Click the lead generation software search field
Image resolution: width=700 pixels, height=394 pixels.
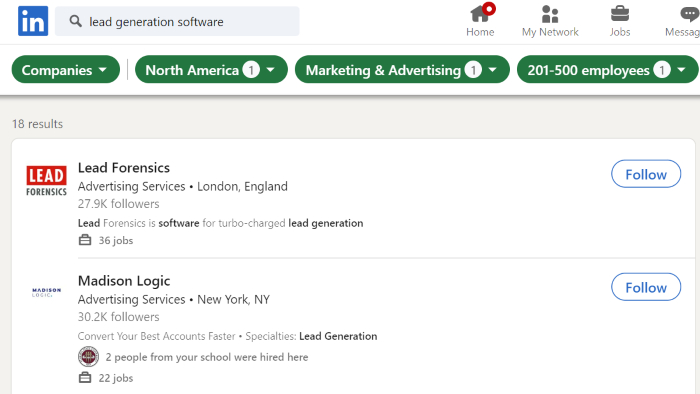point(177,21)
